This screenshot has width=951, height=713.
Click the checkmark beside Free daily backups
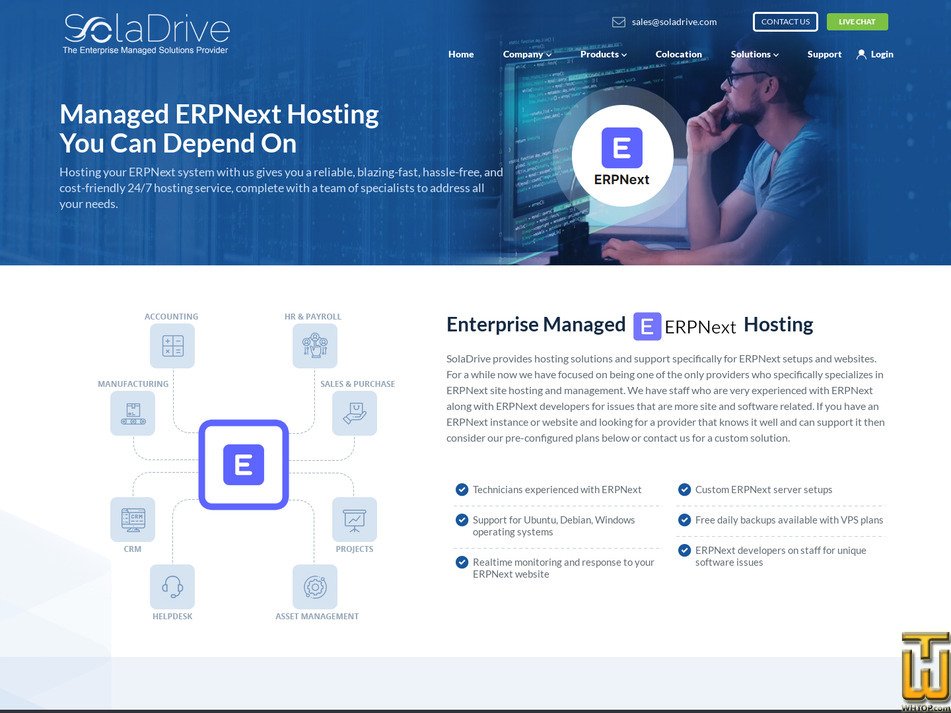pos(684,520)
